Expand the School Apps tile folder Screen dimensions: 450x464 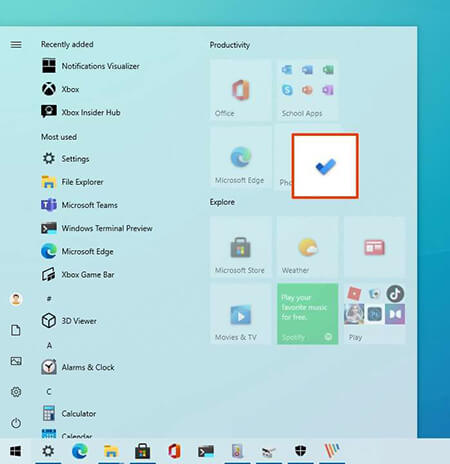tap(308, 90)
